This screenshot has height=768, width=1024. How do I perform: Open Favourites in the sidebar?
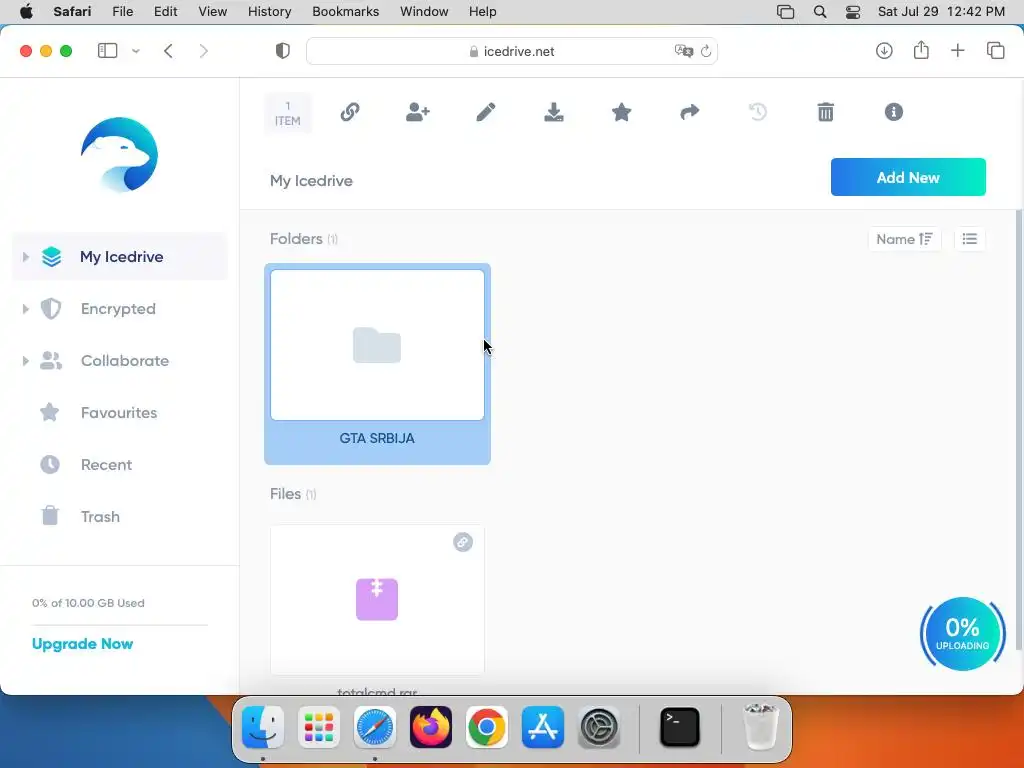tap(119, 413)
